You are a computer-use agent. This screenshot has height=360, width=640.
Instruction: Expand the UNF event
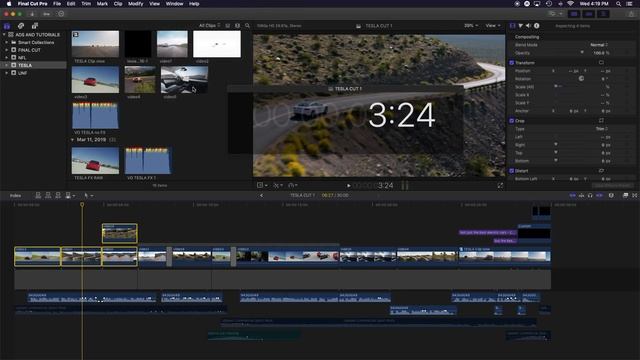coord(7,73)
